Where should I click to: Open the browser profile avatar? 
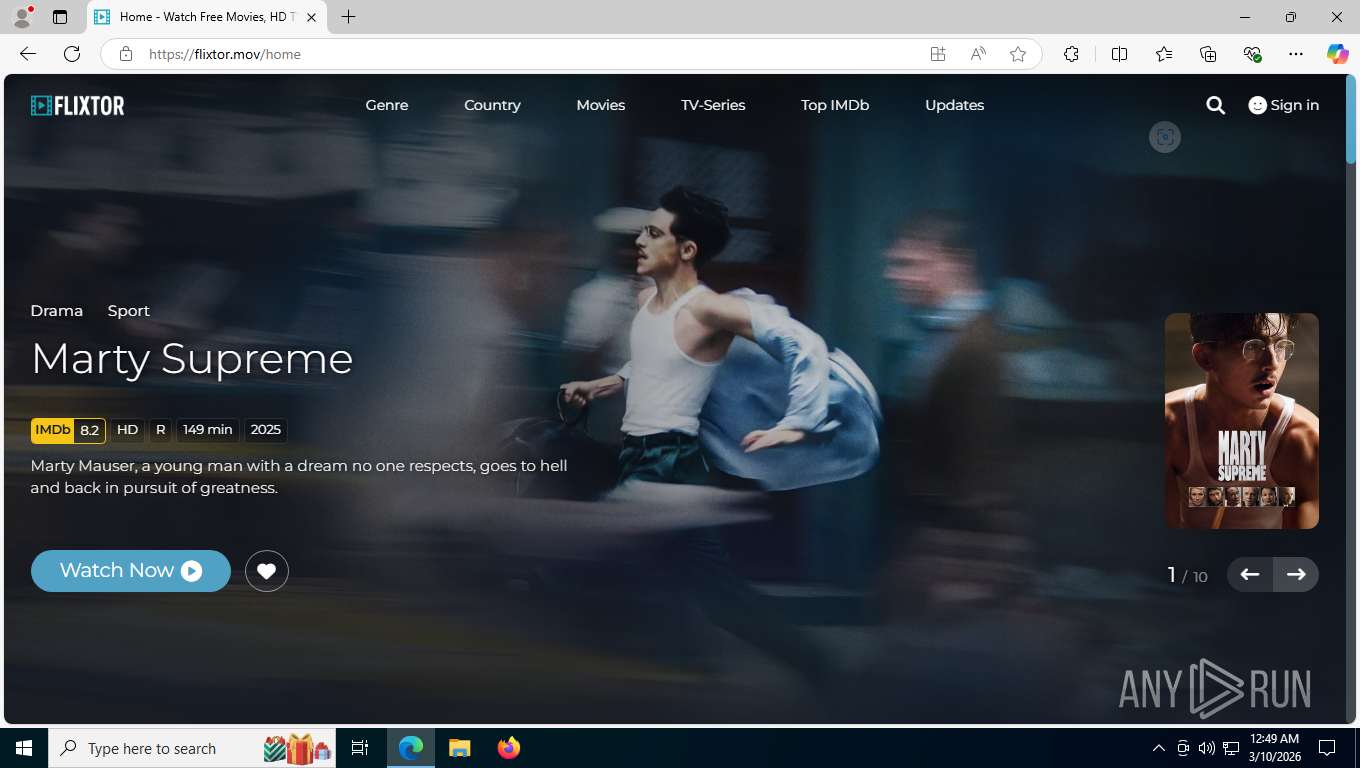tap(22, 17)
